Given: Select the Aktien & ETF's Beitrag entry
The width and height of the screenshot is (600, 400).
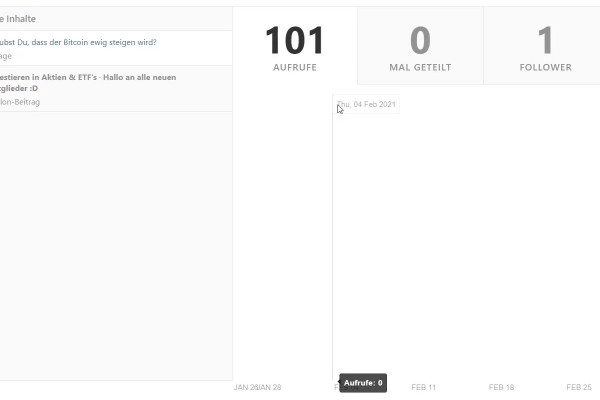Looking at the screenshot, I should [x=116, y=88].
